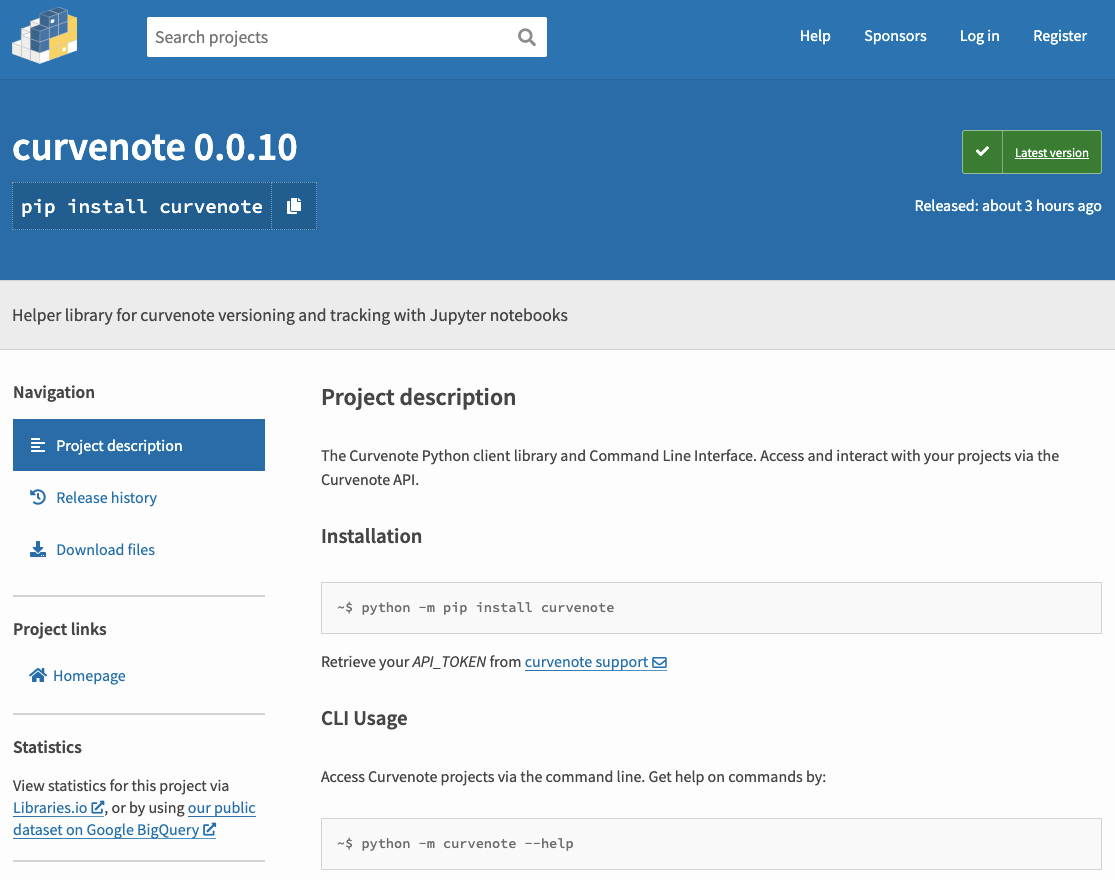Click the Project description main heading
The width and height of the screenshot is (1115, 880).
(x=418, y=397)
